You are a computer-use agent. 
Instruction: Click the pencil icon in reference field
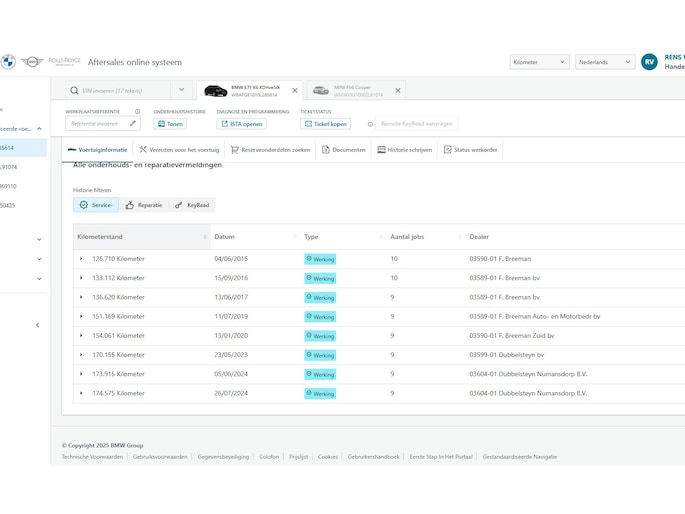tap(133, 124)
